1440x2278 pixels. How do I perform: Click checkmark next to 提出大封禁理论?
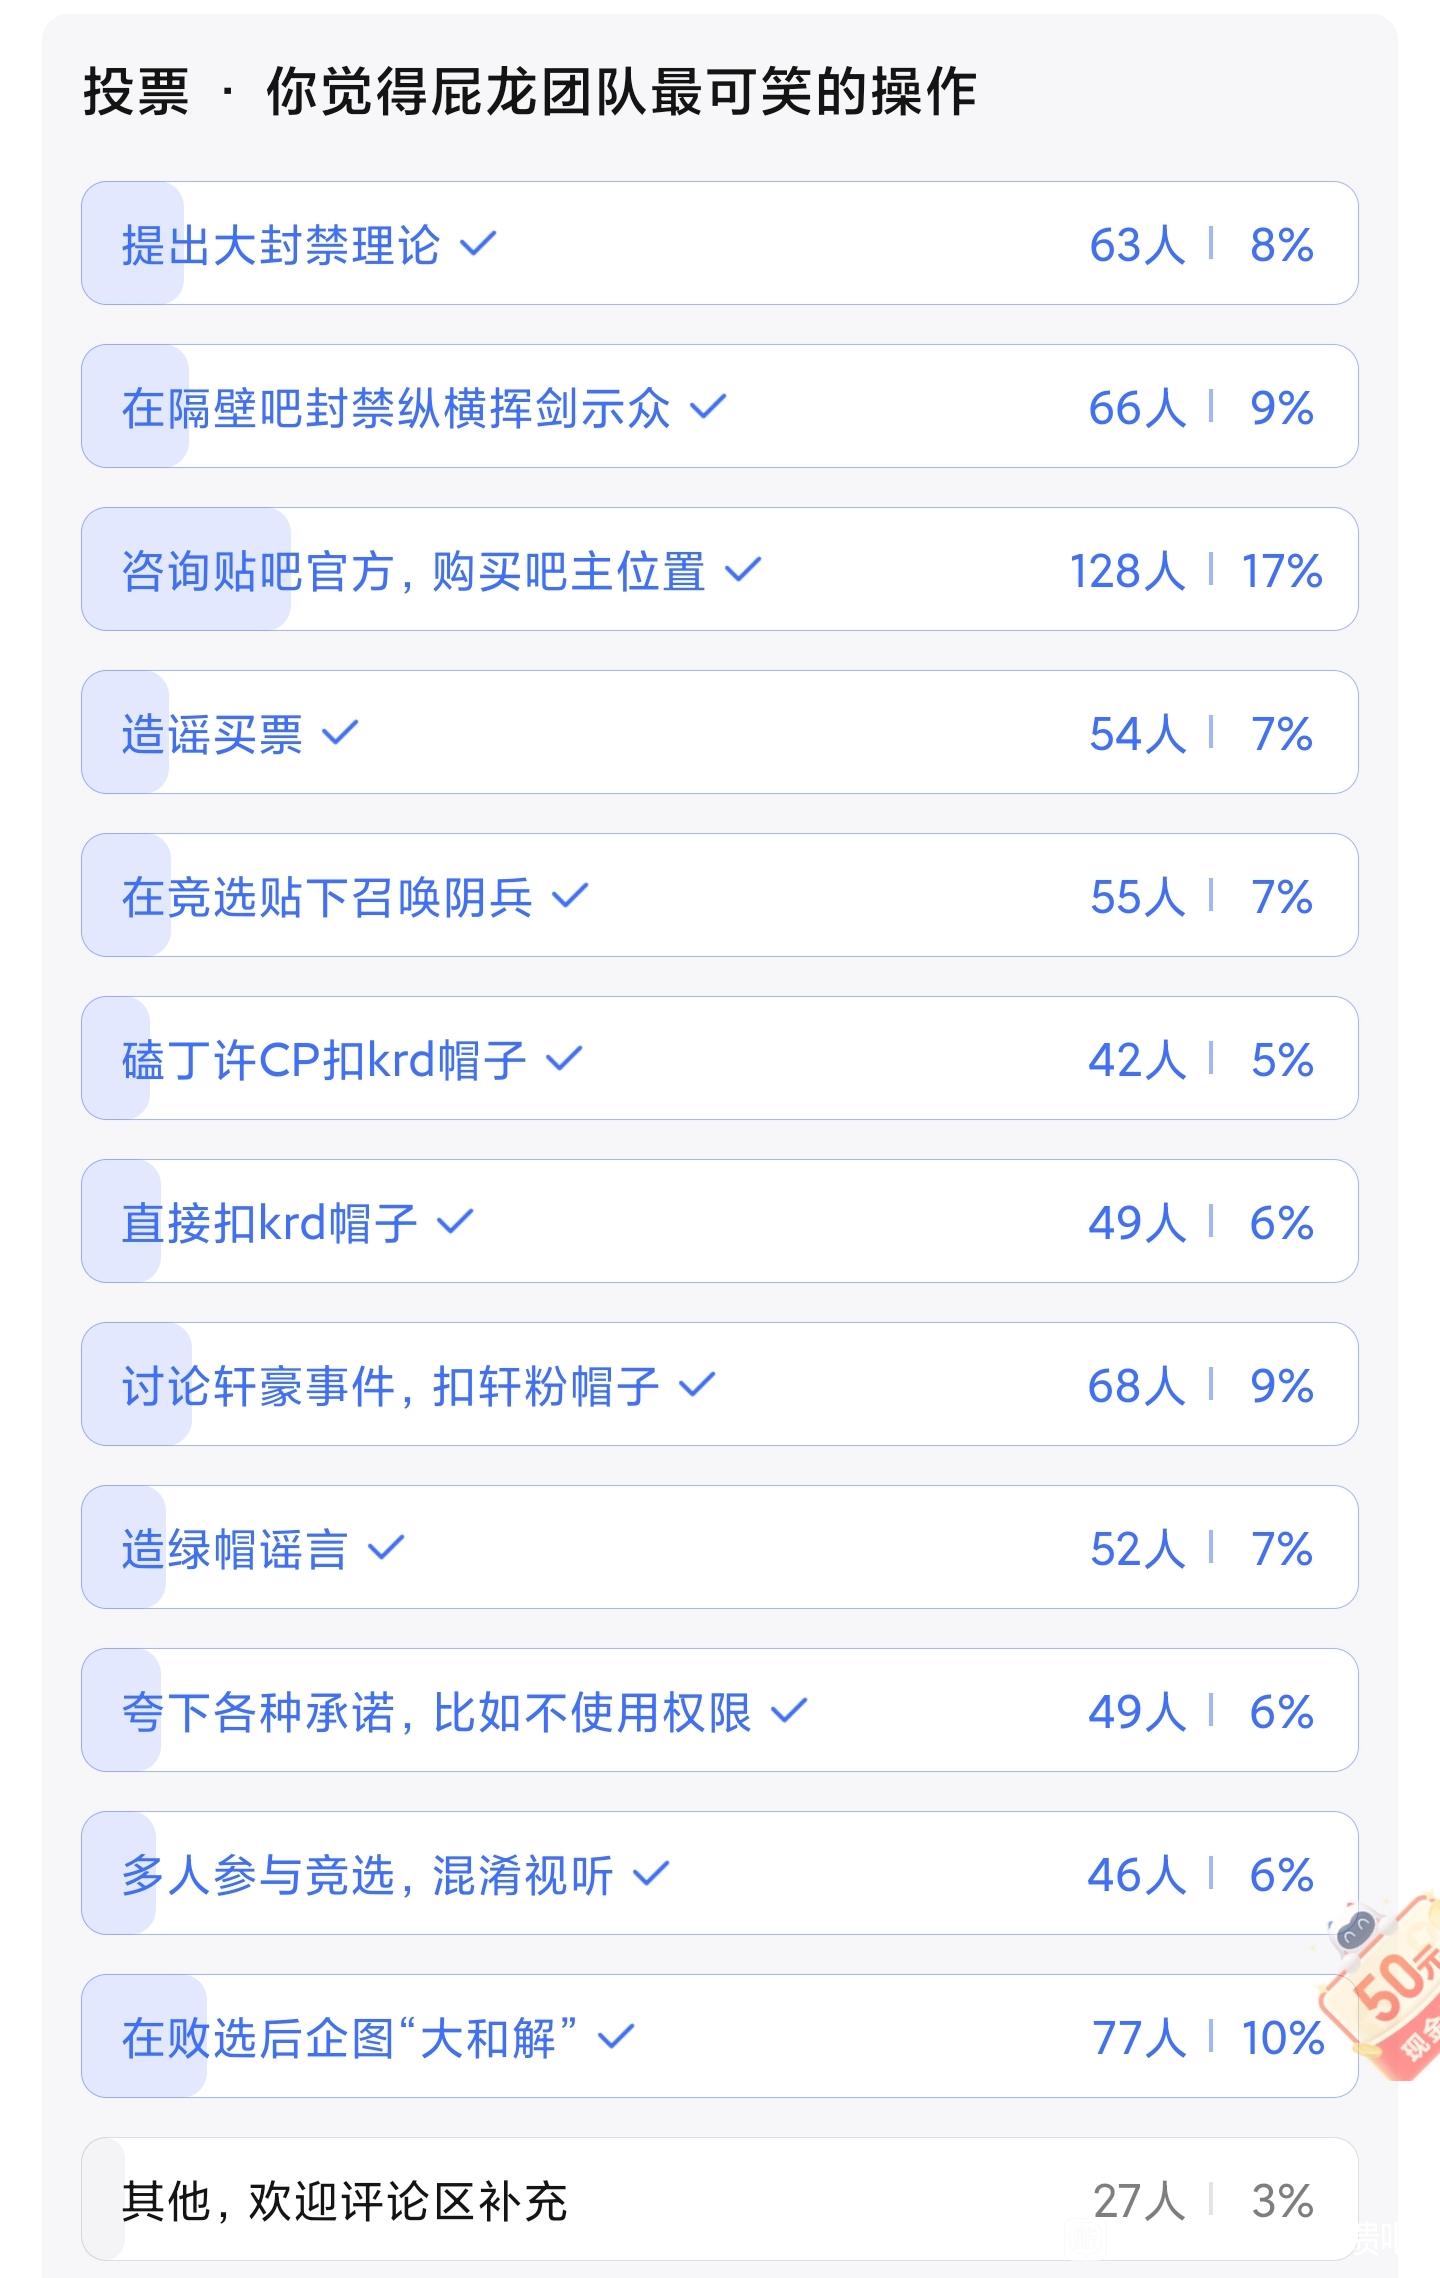[x=477, y=243]
